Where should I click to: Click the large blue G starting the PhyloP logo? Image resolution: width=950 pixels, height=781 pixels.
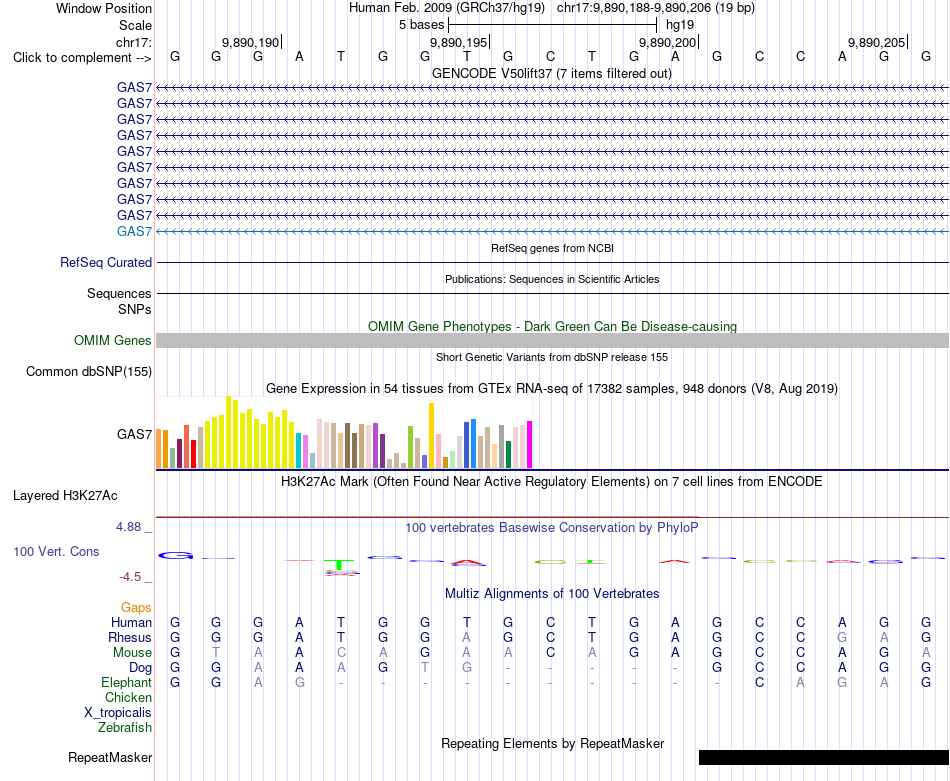176,555
